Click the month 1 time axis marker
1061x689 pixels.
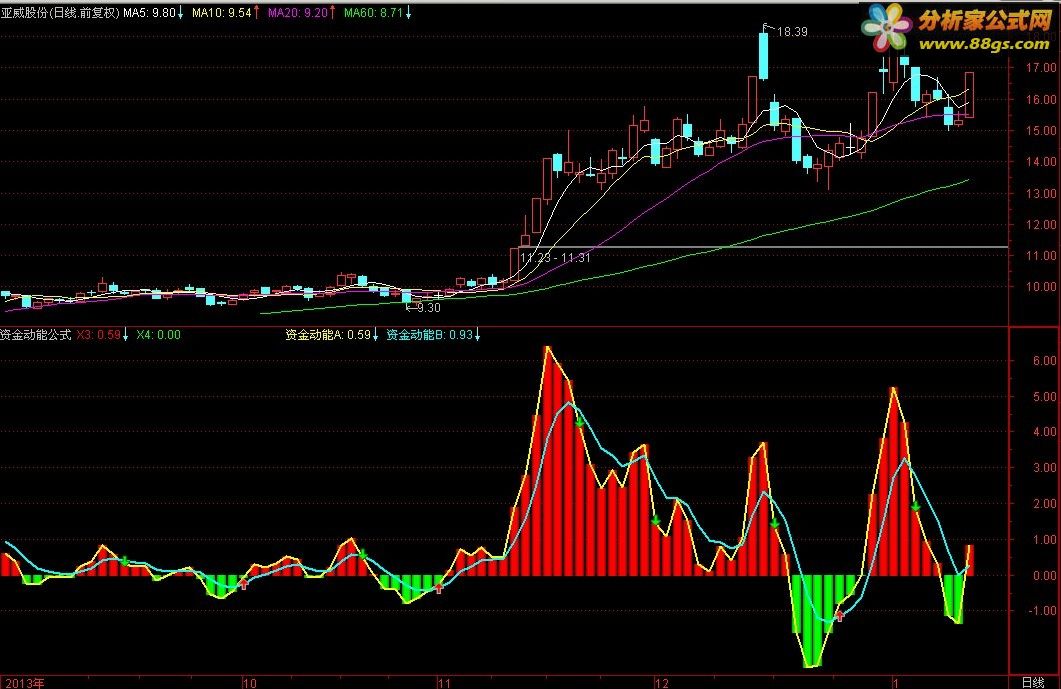coord(895,683)
